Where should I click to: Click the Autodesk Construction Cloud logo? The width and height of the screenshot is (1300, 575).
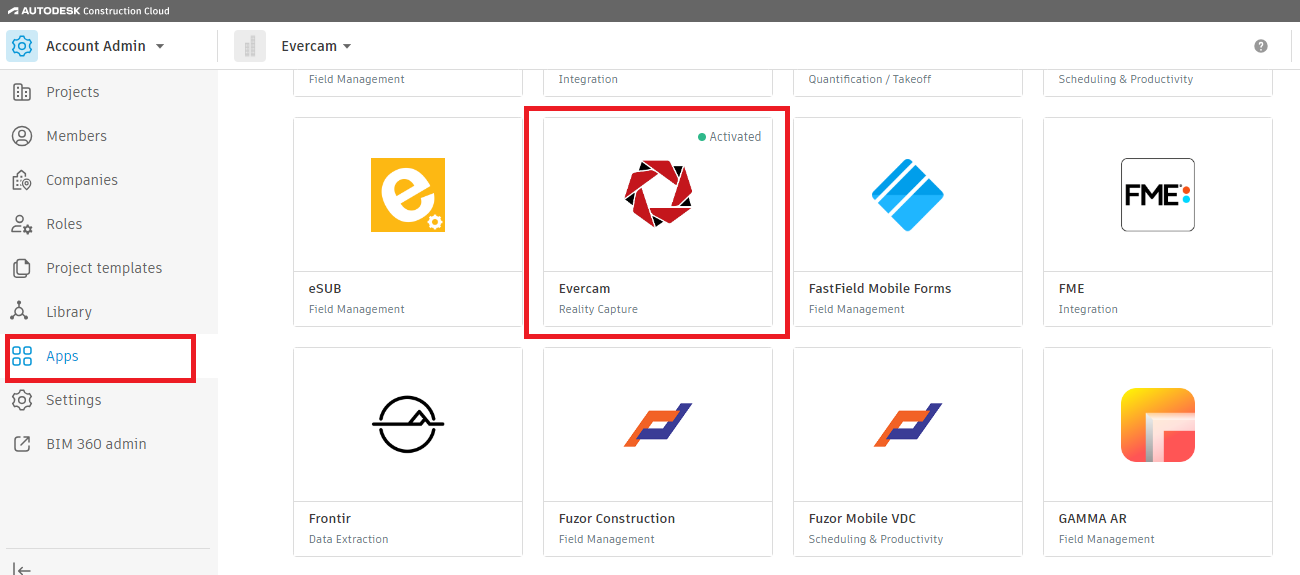click(x=89, y=11)
